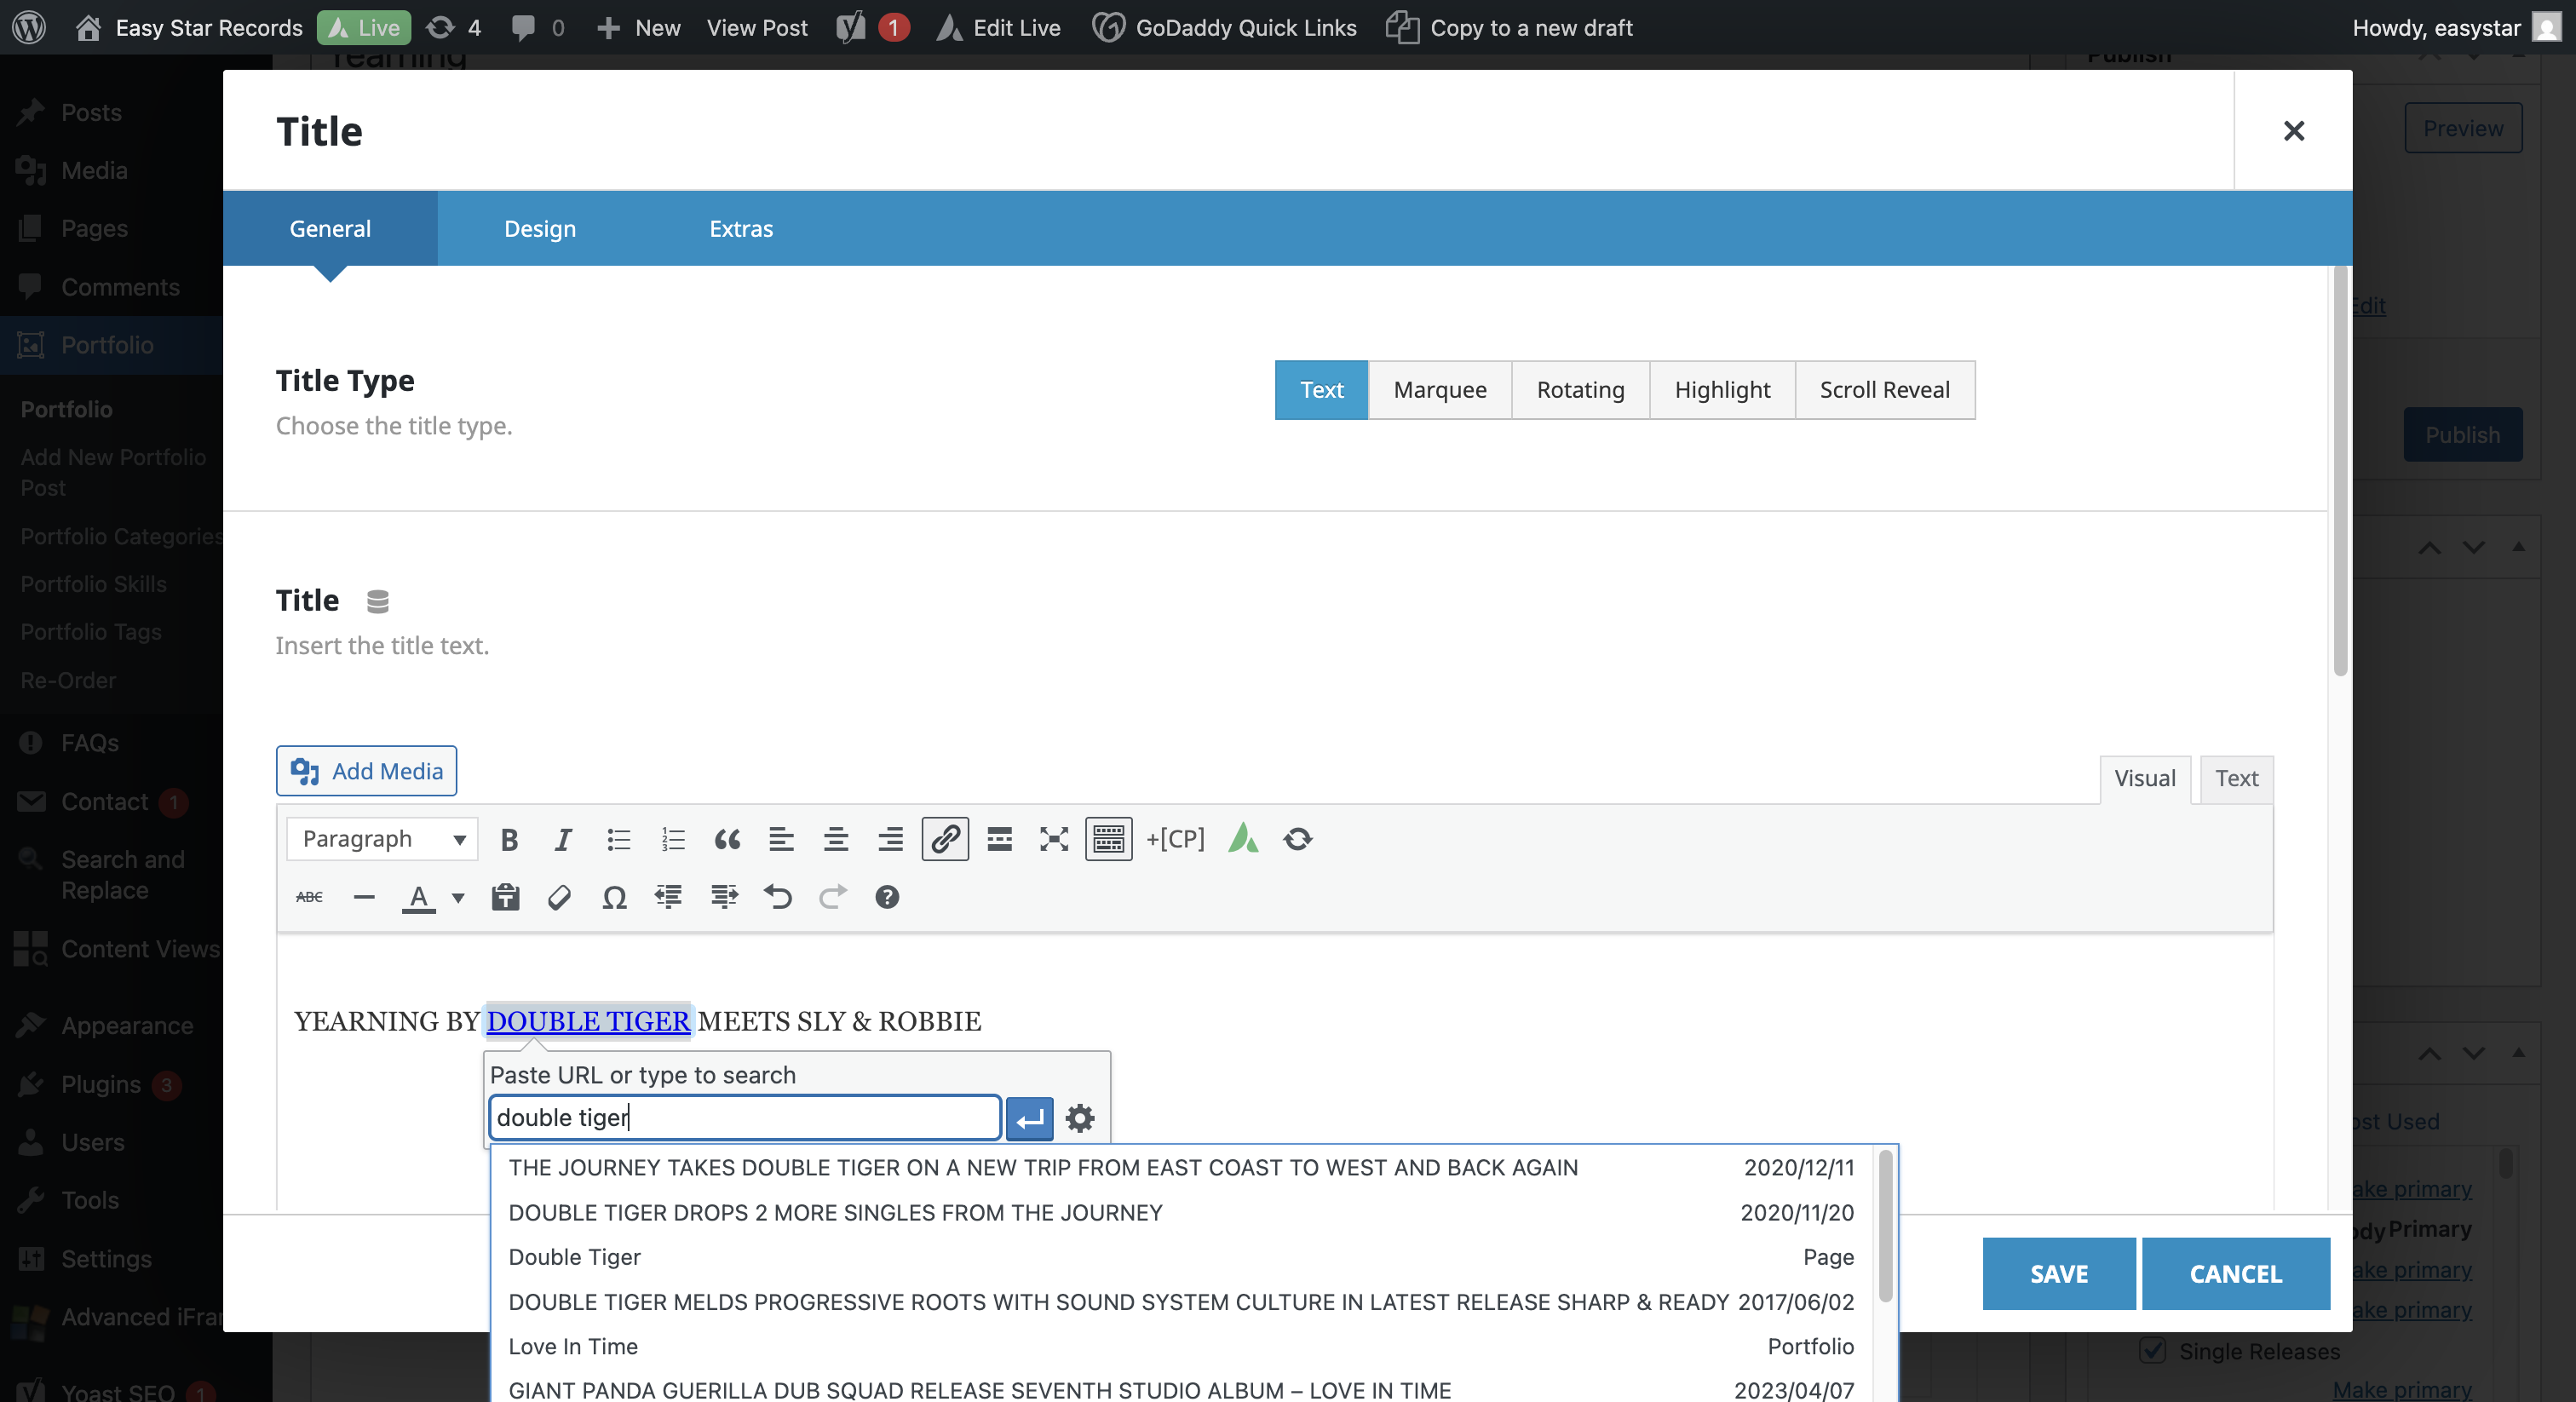Open the Special character omega icon
Viewport: 2576px width, 1402px height.
coord(614,897)
